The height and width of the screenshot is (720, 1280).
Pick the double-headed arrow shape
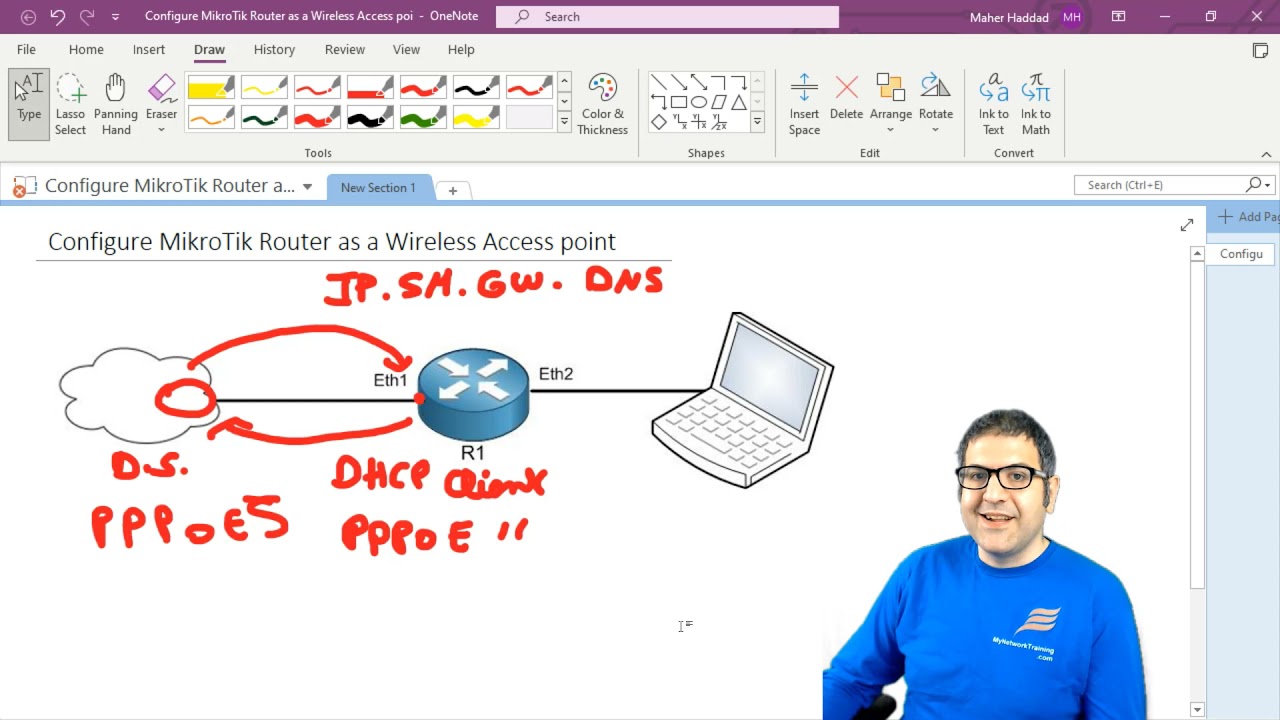click(x=698, y=82)
